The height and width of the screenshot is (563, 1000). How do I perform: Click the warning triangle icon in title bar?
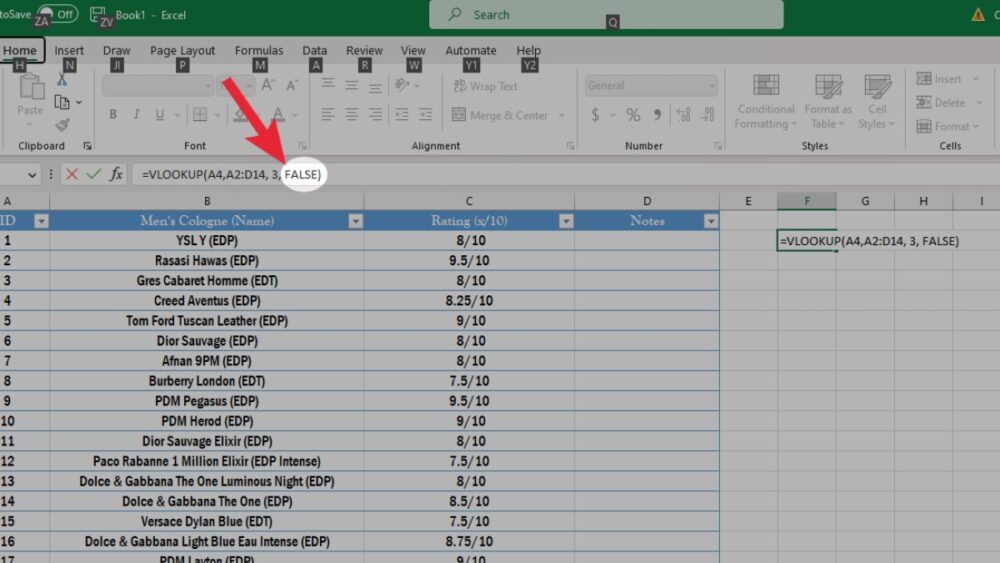pos(978,14)
